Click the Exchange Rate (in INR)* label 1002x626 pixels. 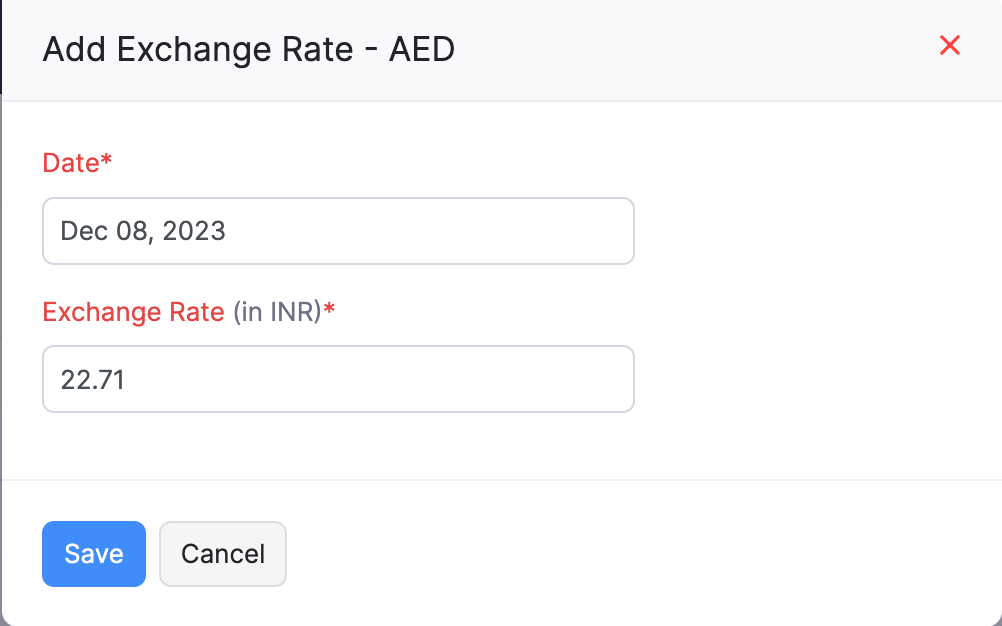tap(188, 312)
